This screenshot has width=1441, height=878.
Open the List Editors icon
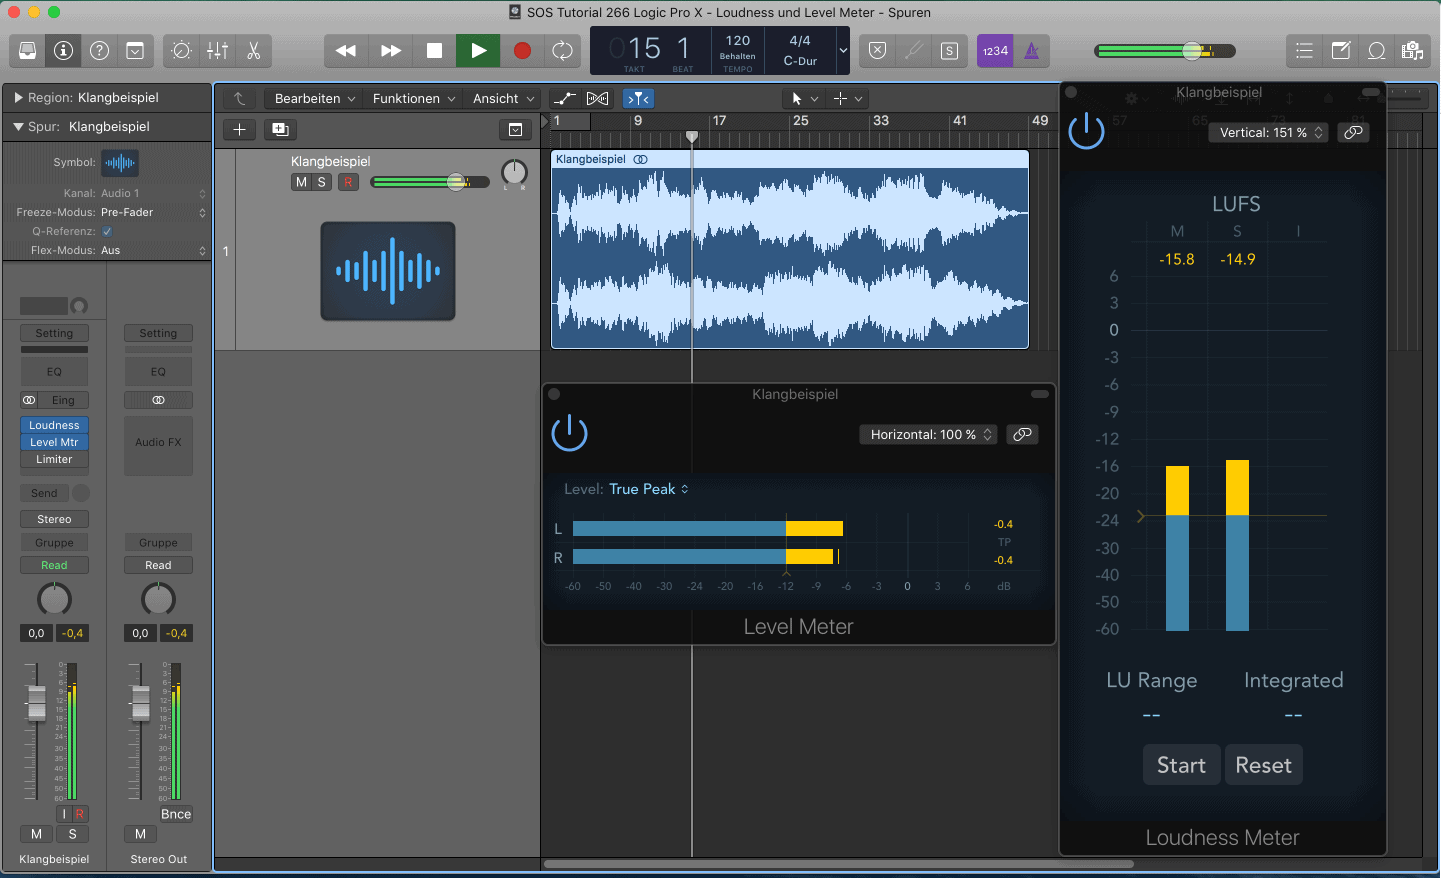1304,50
